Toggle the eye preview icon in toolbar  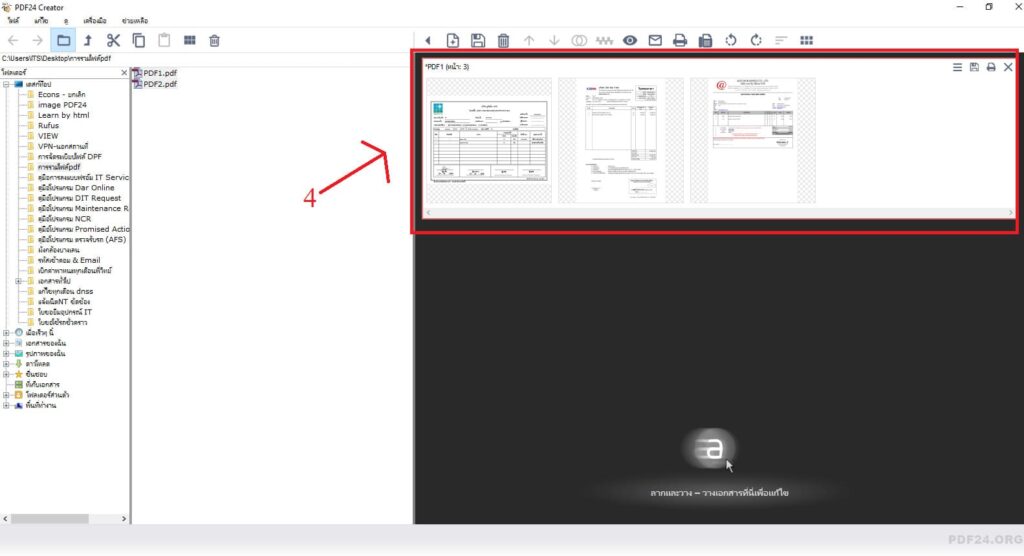[630, 40]
